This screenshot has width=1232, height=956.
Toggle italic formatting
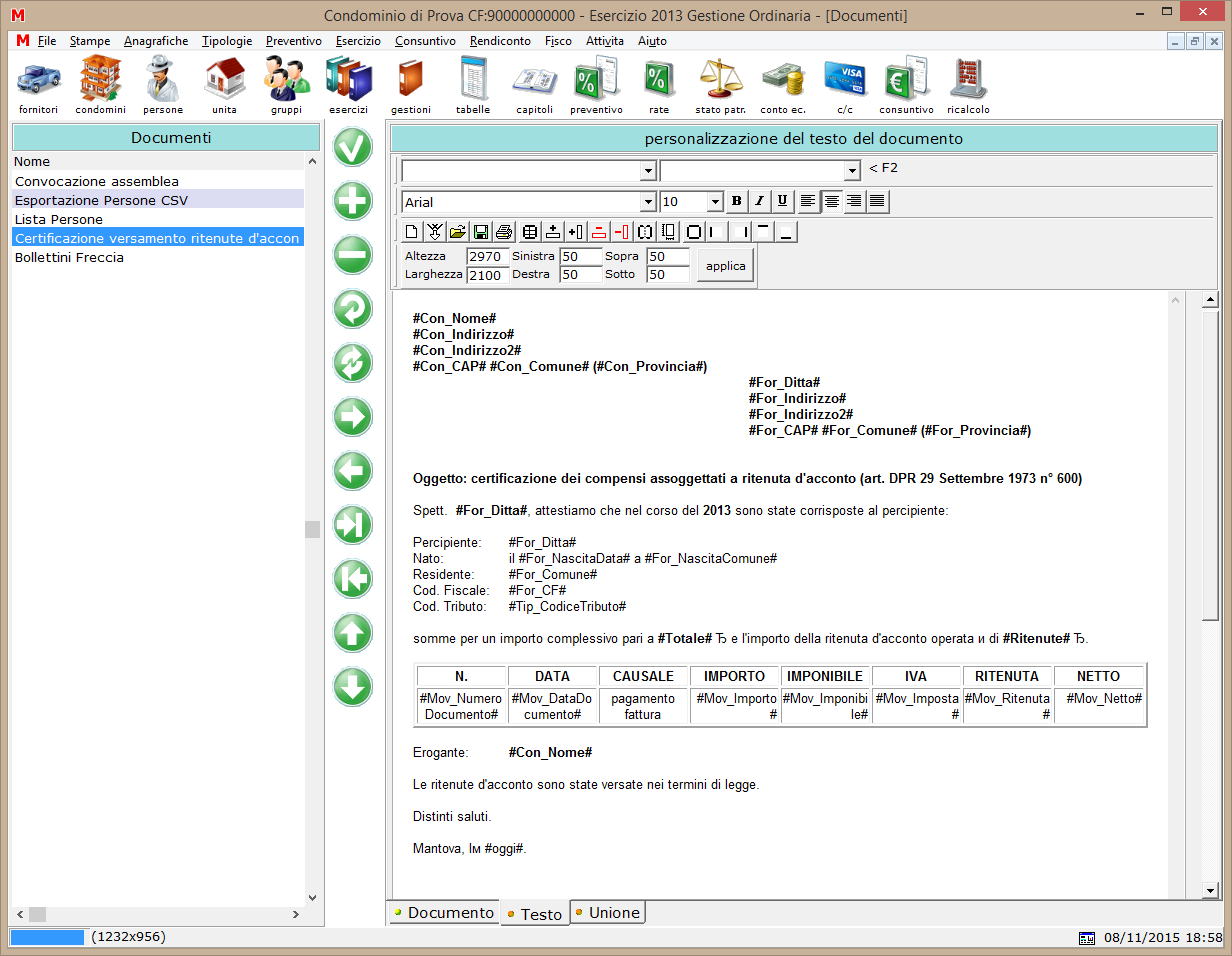(760, 202)
